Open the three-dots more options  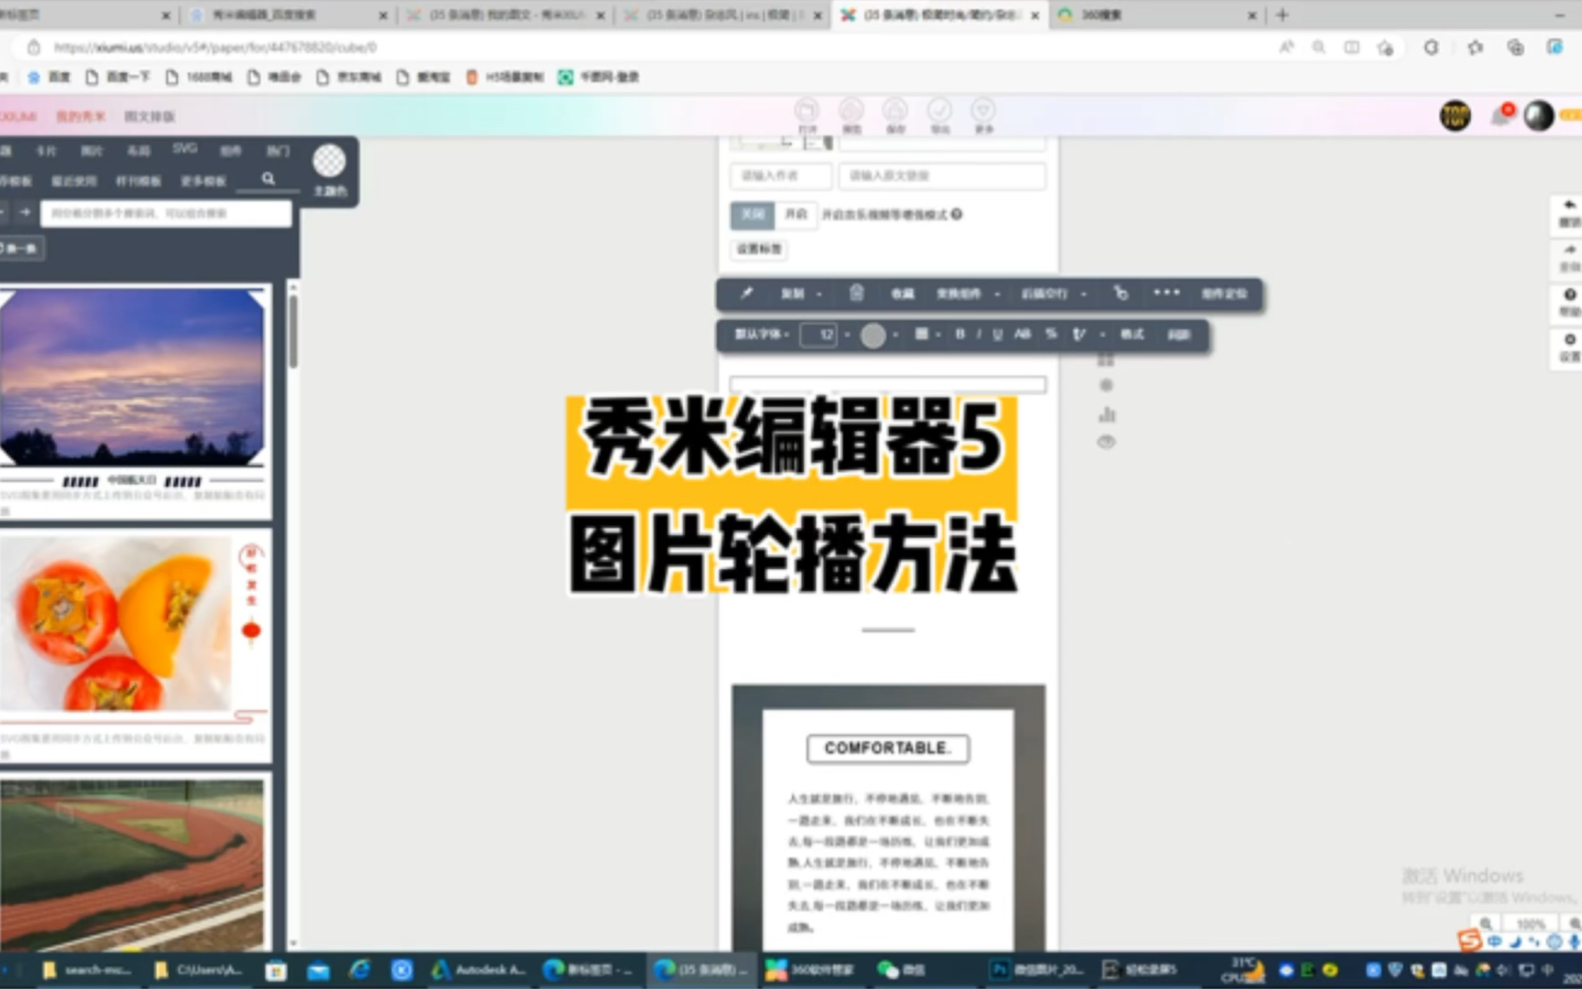[x=1166, y=293]
